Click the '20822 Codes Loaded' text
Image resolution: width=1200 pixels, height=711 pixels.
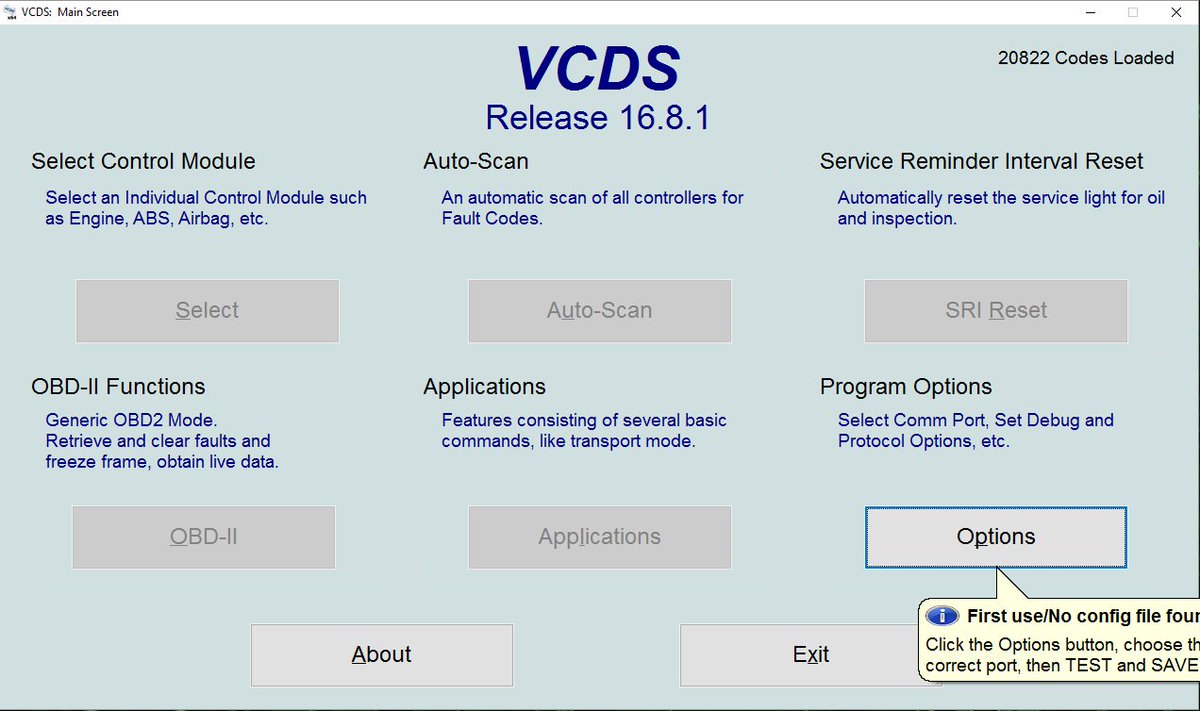click(1086, 58)
